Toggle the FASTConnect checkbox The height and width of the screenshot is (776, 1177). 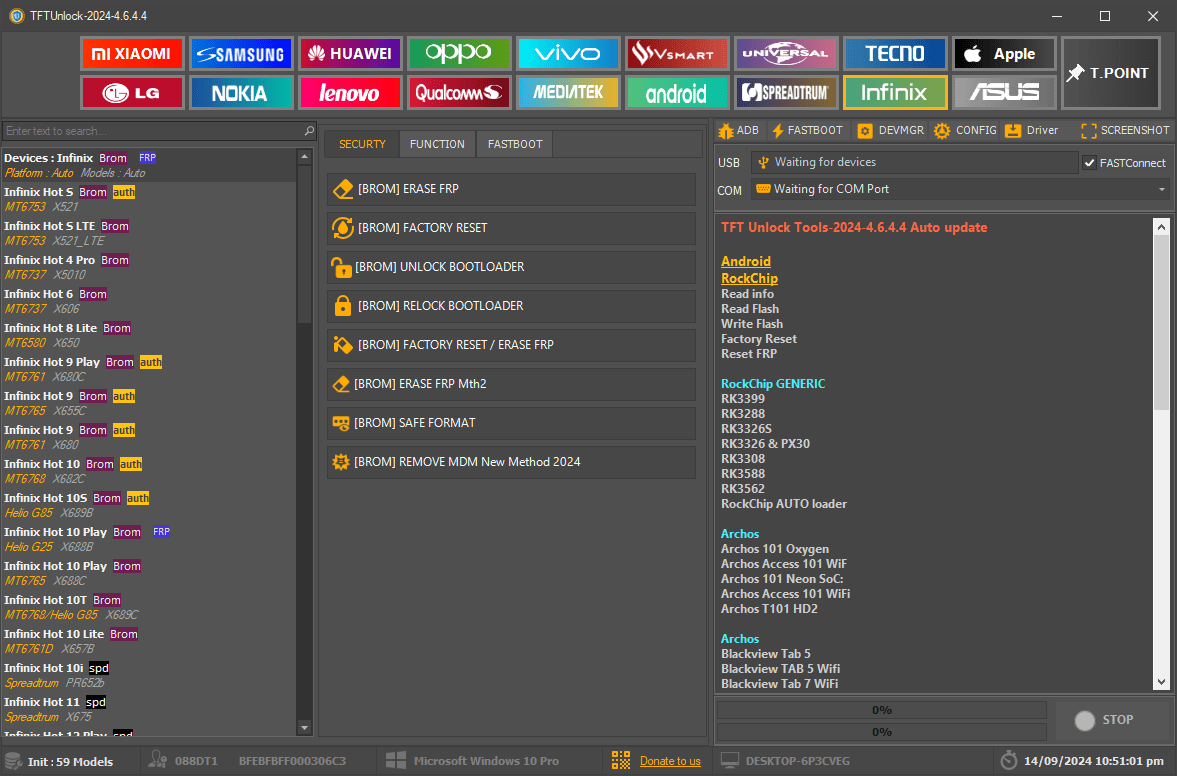click(x=1090, y=163)
